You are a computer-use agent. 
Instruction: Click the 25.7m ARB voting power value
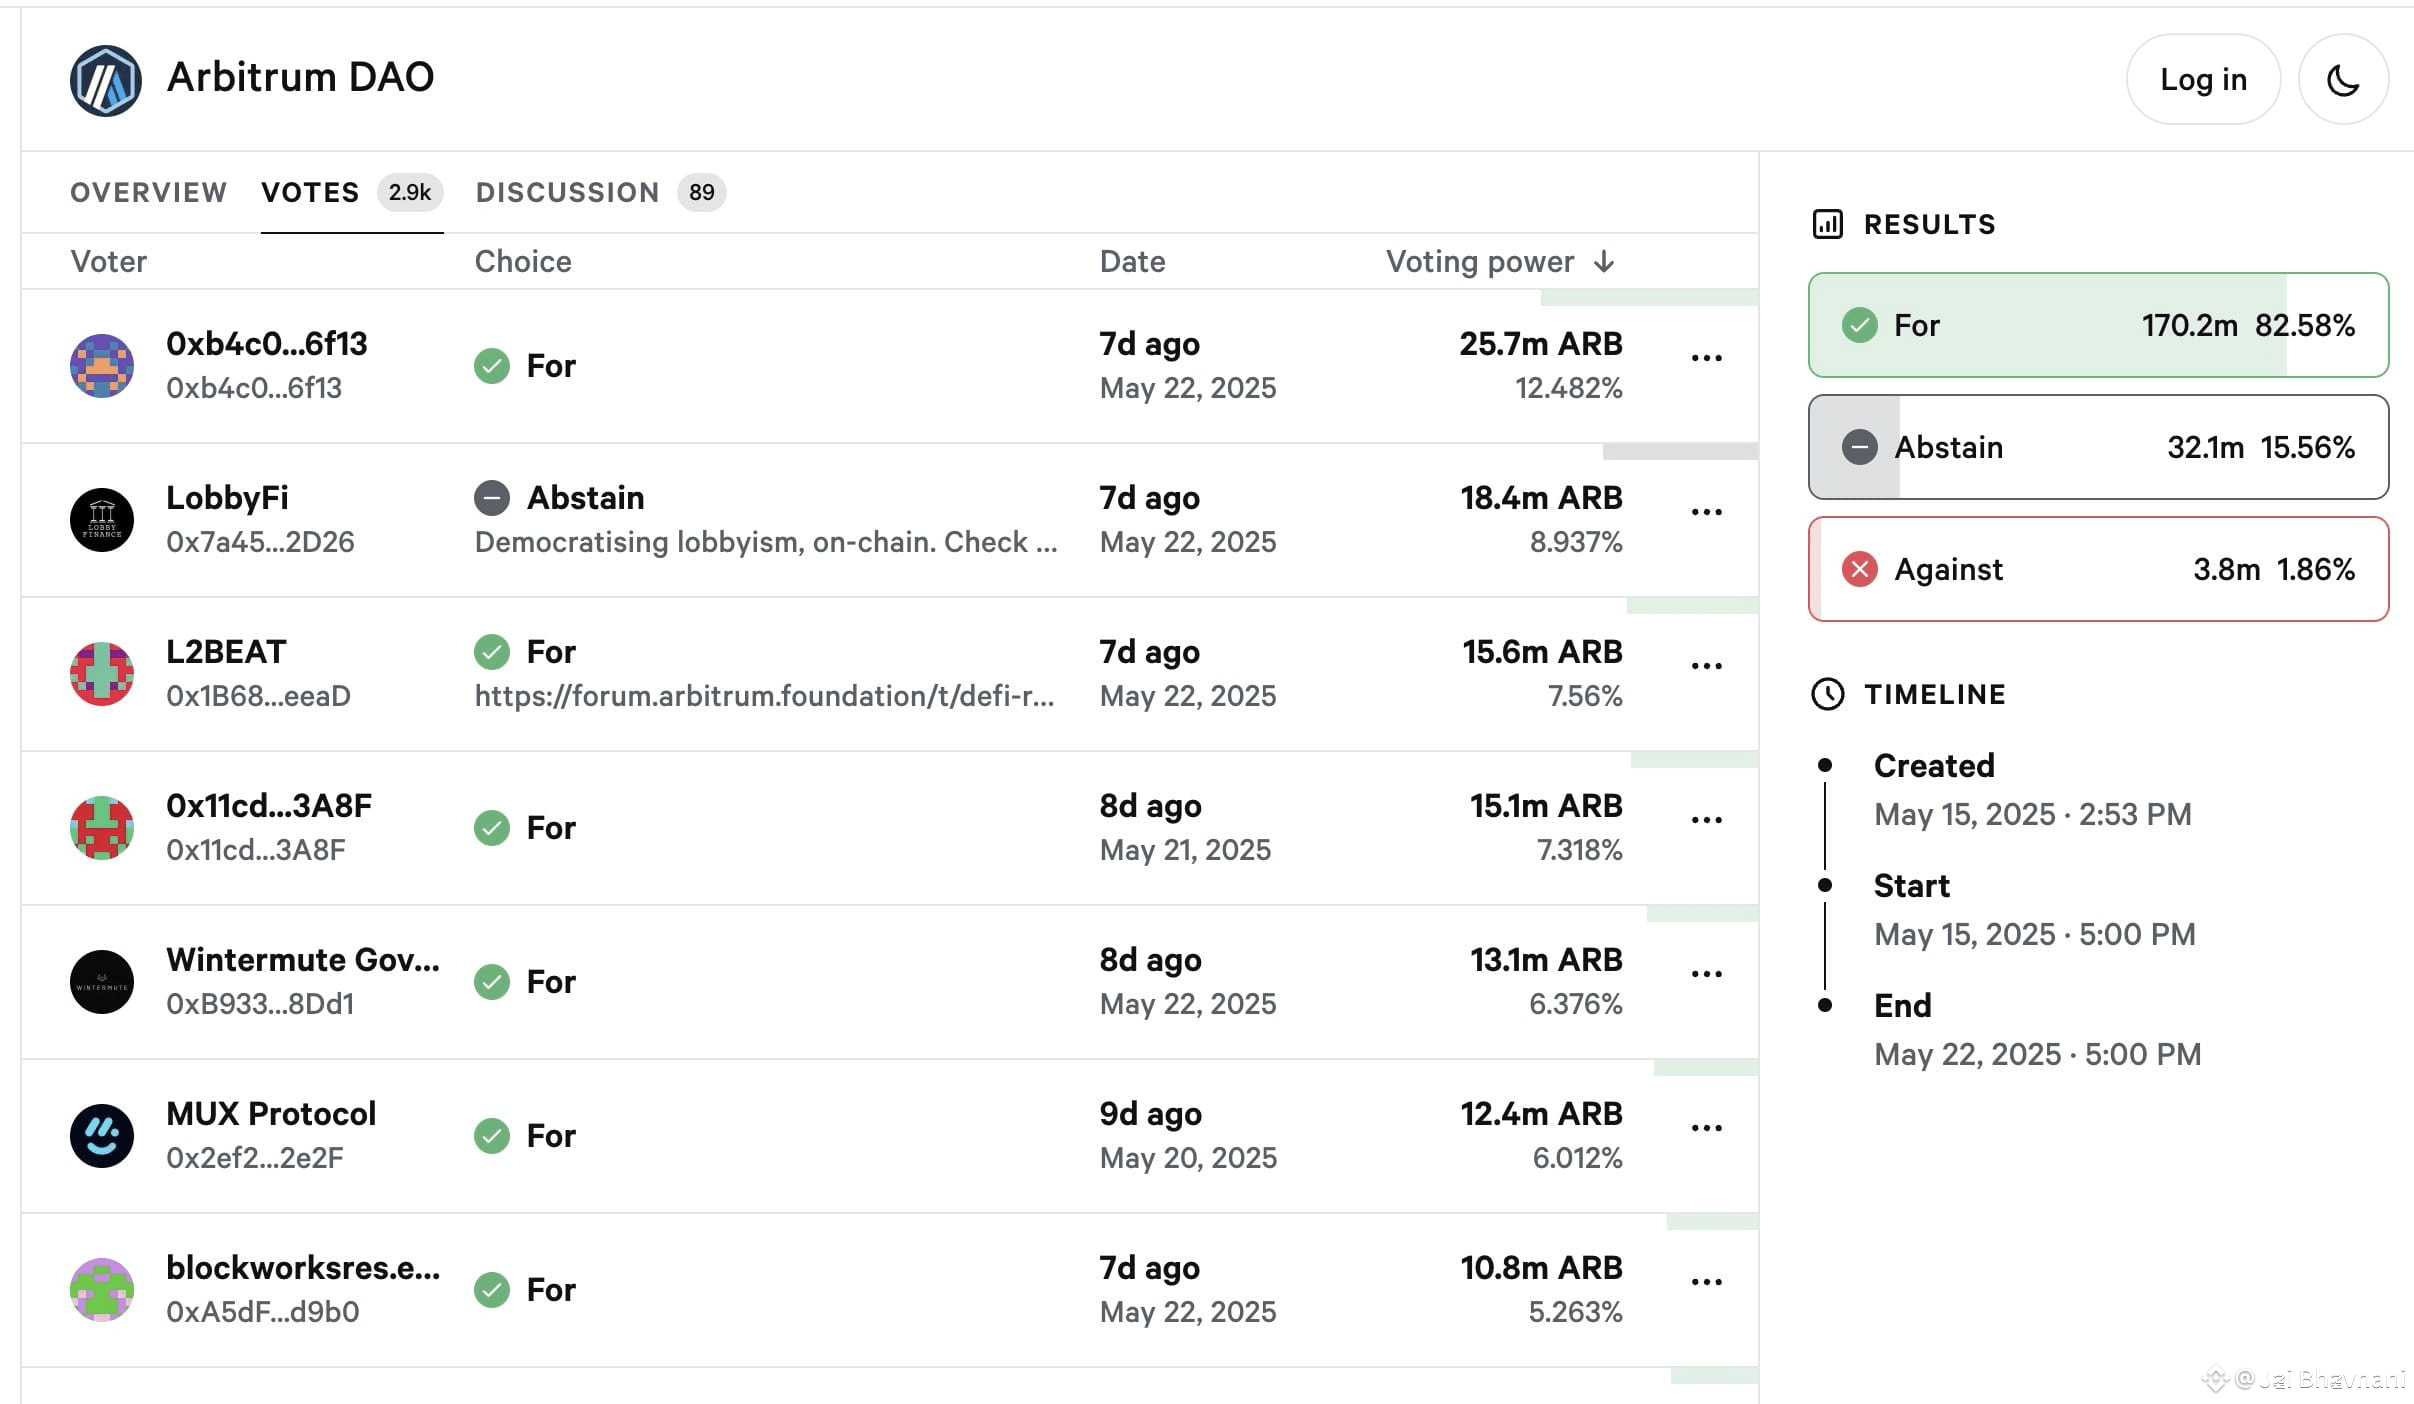1541,344
